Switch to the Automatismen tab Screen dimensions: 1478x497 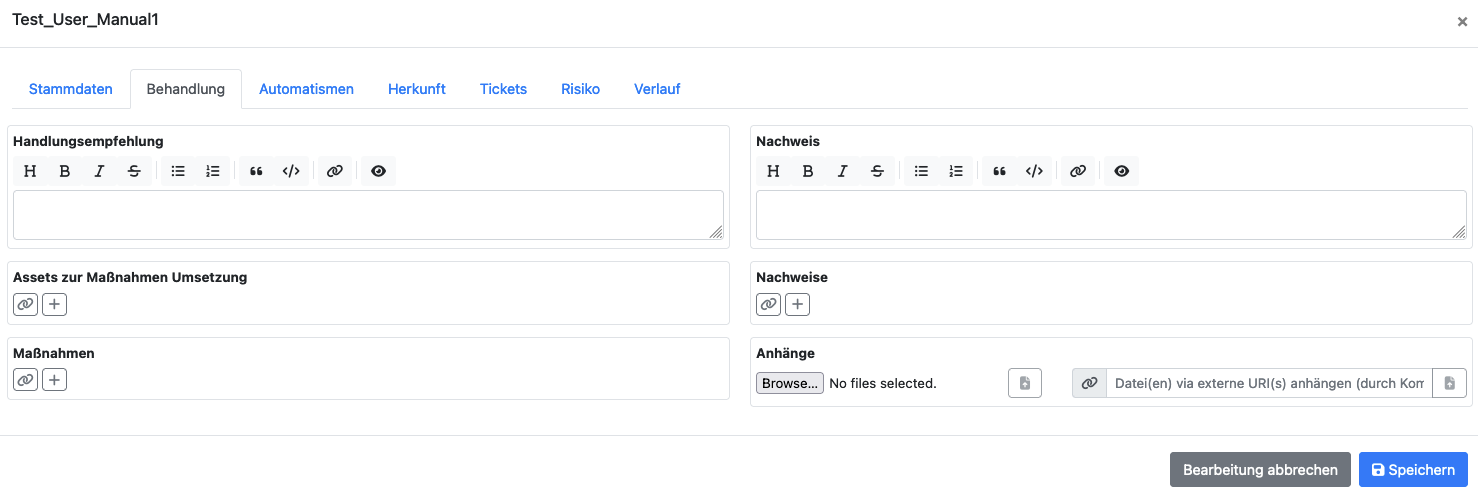point(306,89)
